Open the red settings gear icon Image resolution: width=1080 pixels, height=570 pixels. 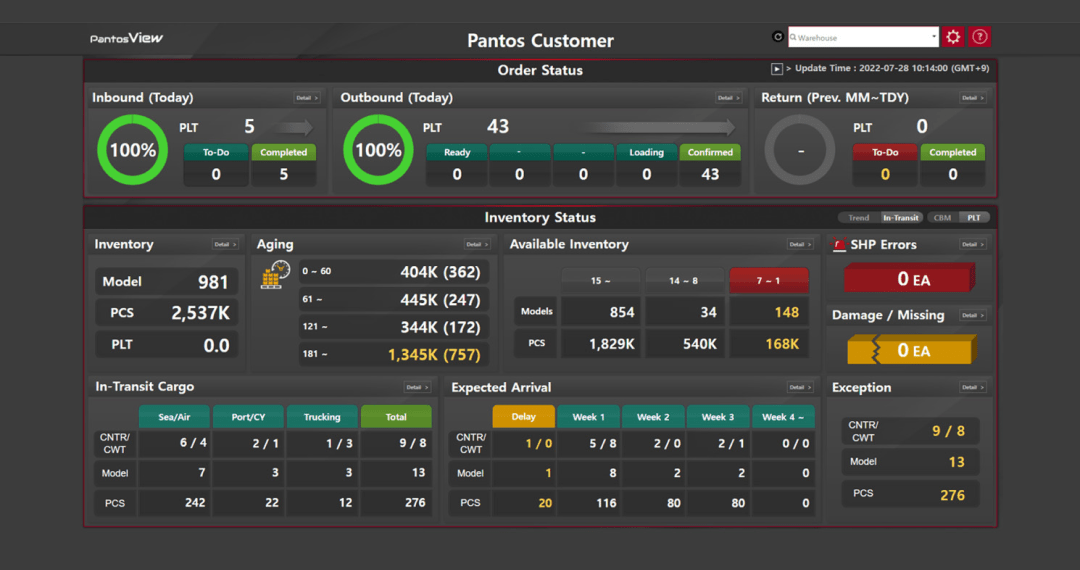(953, 37)
